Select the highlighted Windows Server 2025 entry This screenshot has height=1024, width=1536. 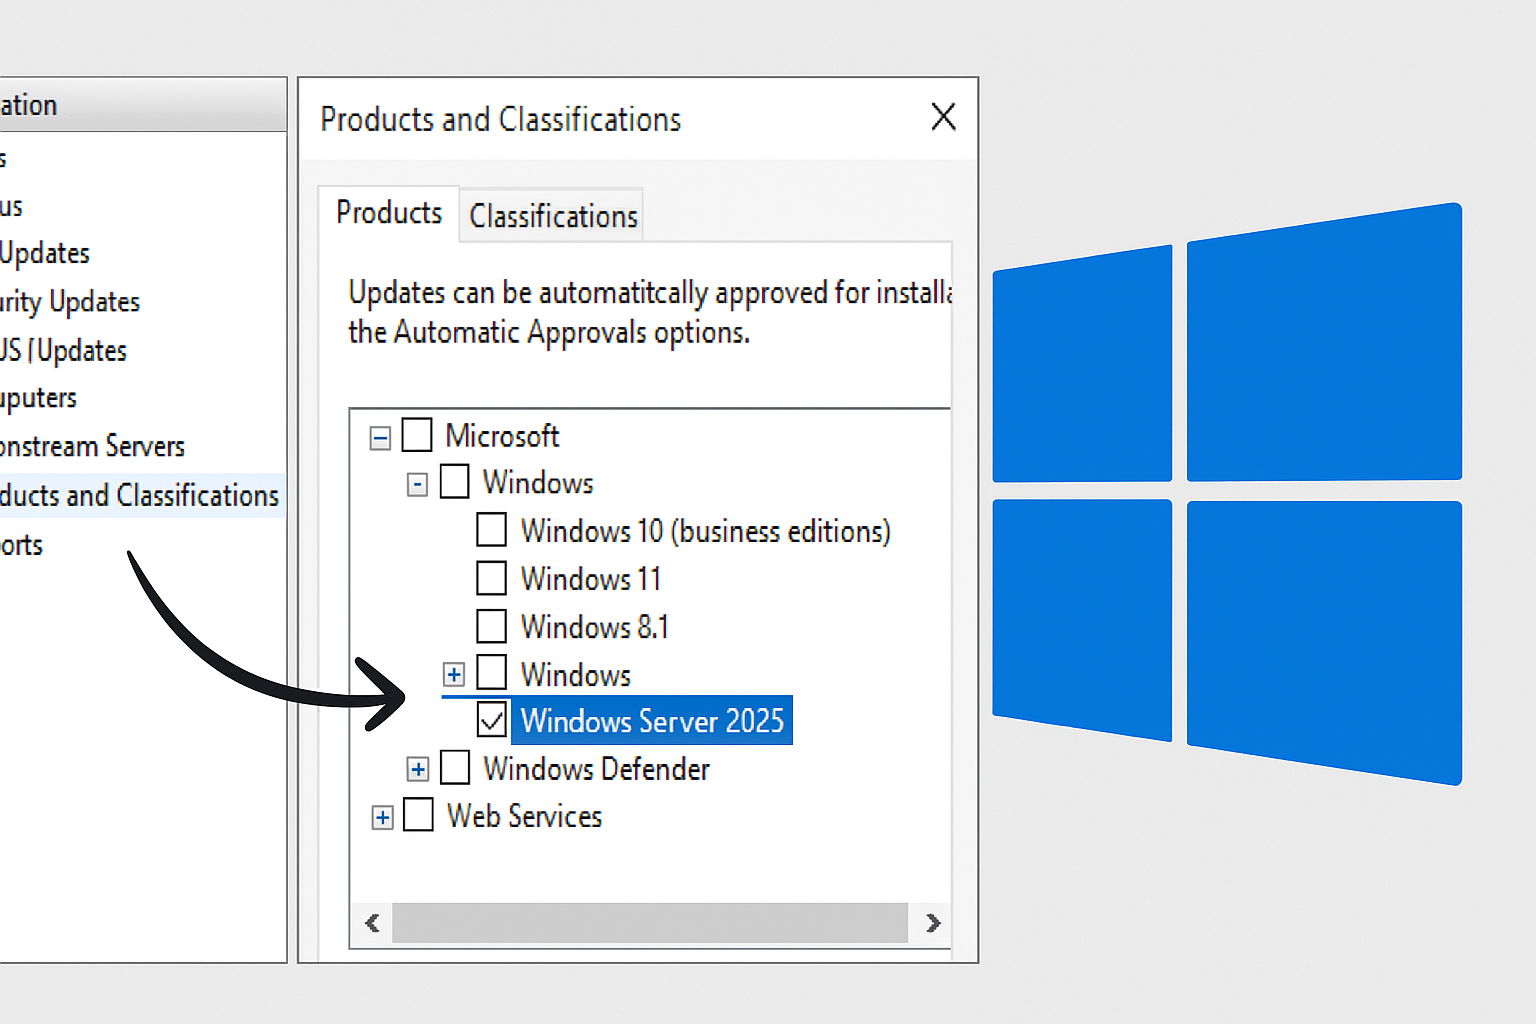(651, 721)
